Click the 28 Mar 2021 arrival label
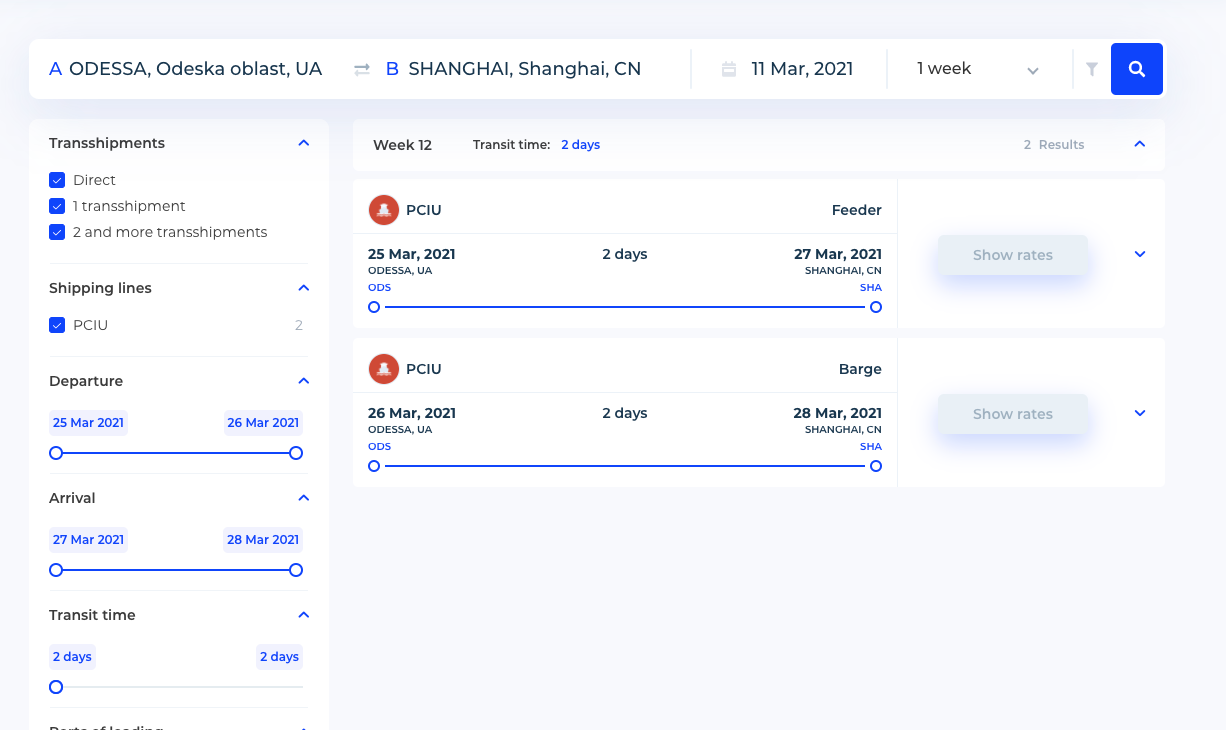The image size is (1226, 730). [x=263, y=540]
